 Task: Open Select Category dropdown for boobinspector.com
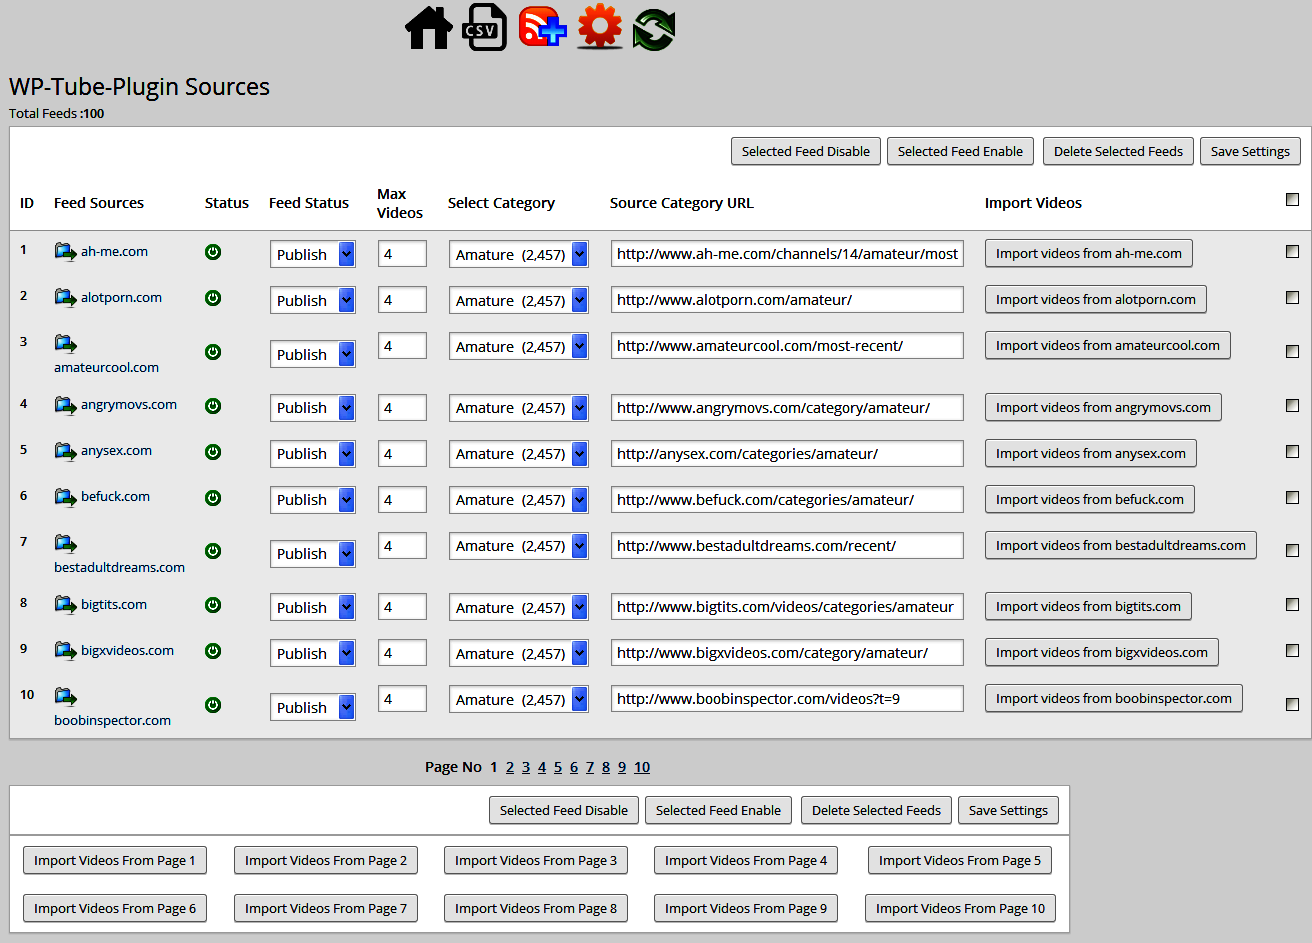[519, 699]
